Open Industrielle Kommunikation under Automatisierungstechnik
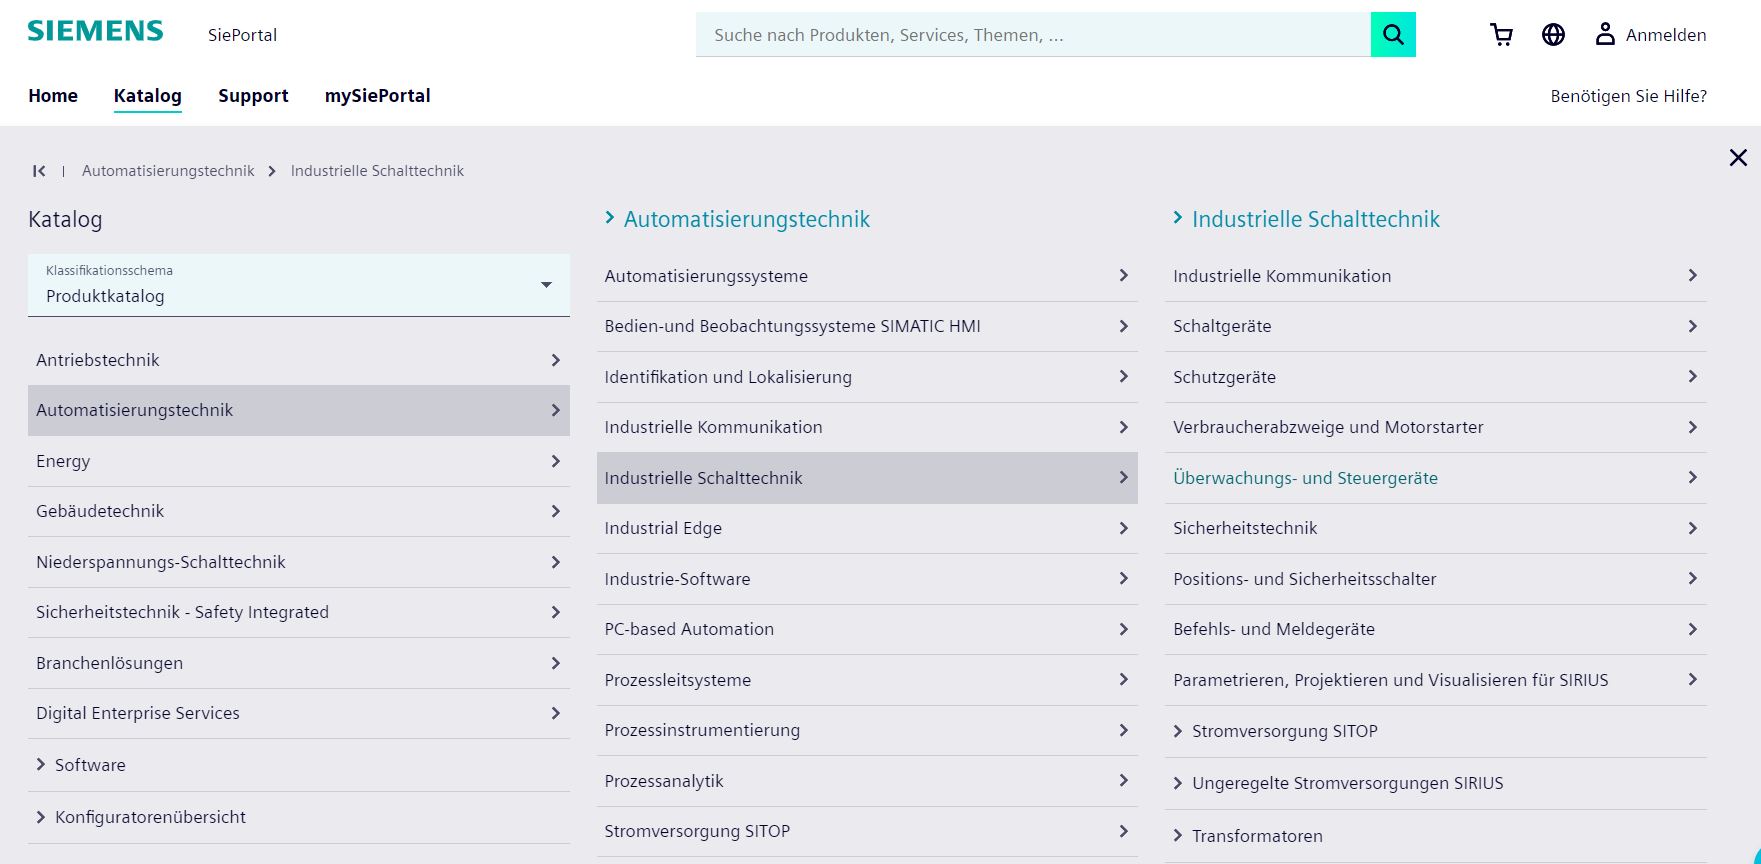 tap(867, 427)
